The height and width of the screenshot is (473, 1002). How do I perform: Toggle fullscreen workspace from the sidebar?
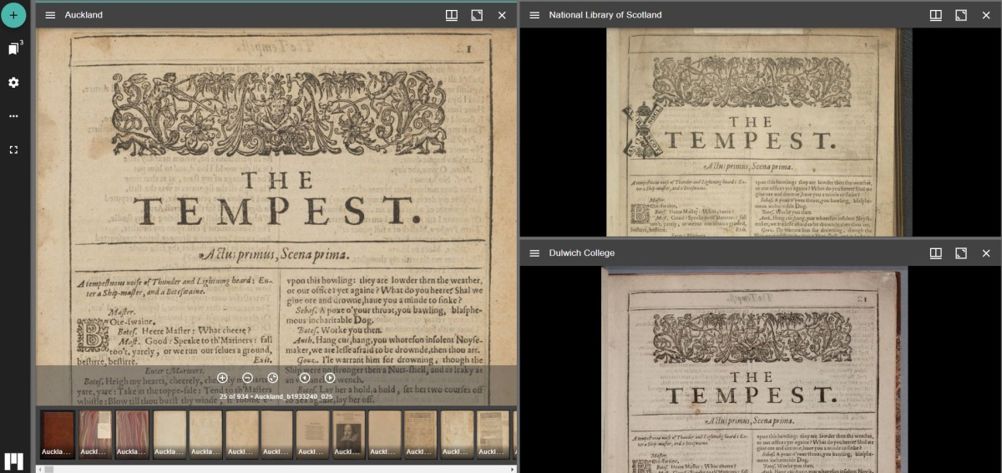click(13, 150)
